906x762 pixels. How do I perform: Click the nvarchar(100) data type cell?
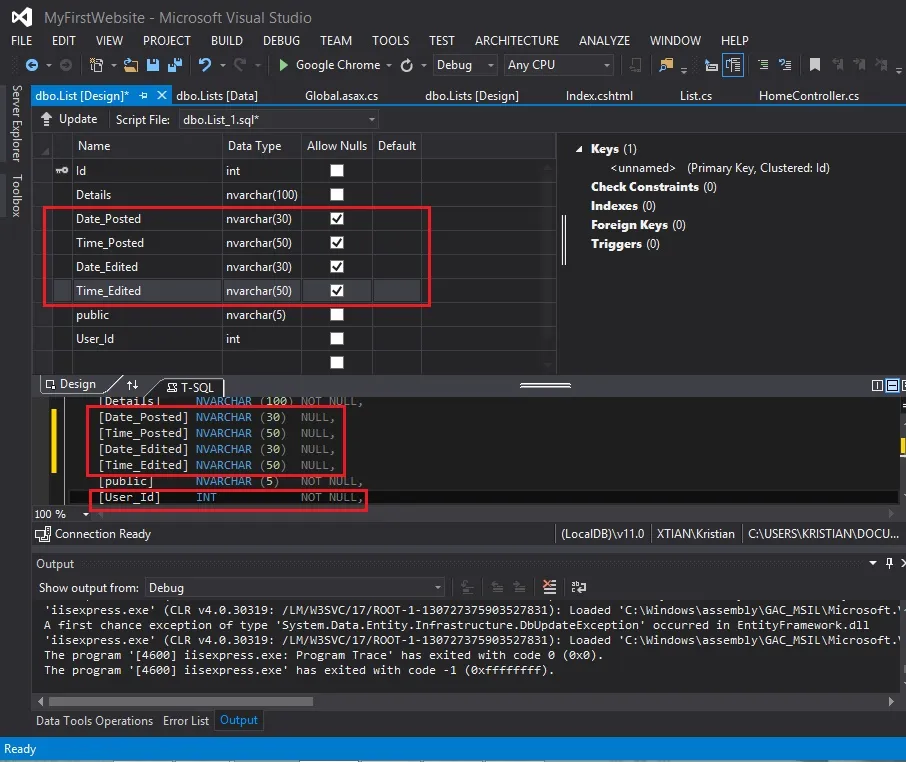click(262, 195)
